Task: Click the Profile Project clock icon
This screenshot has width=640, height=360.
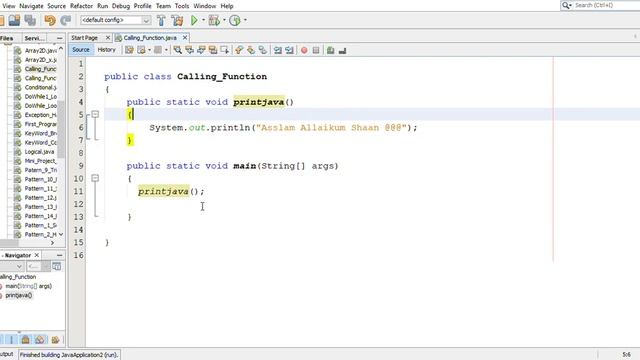Action: [x=235, y=20]
